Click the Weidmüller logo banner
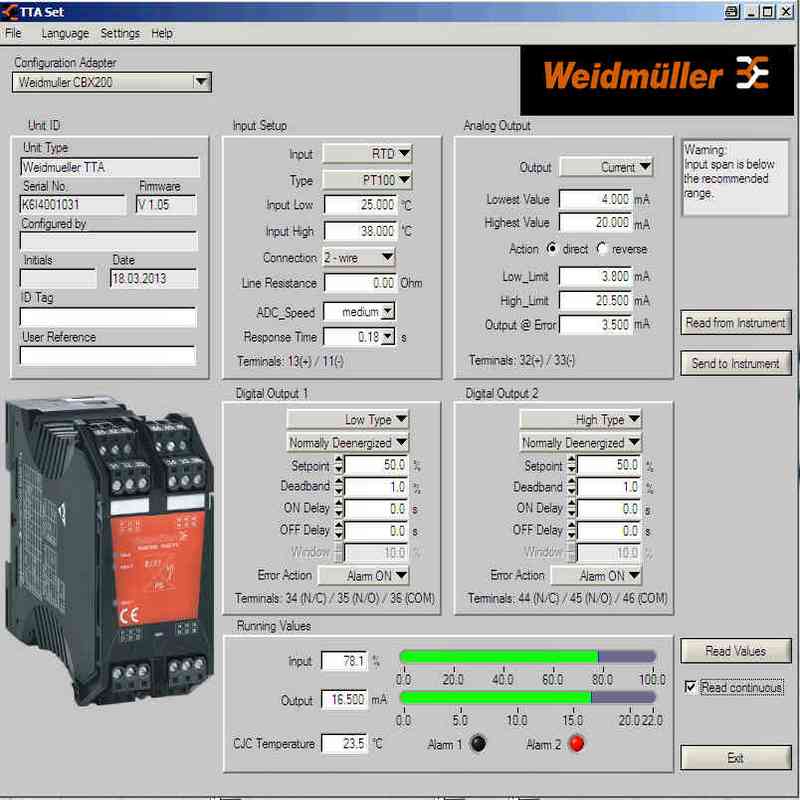 click(655, 76)
